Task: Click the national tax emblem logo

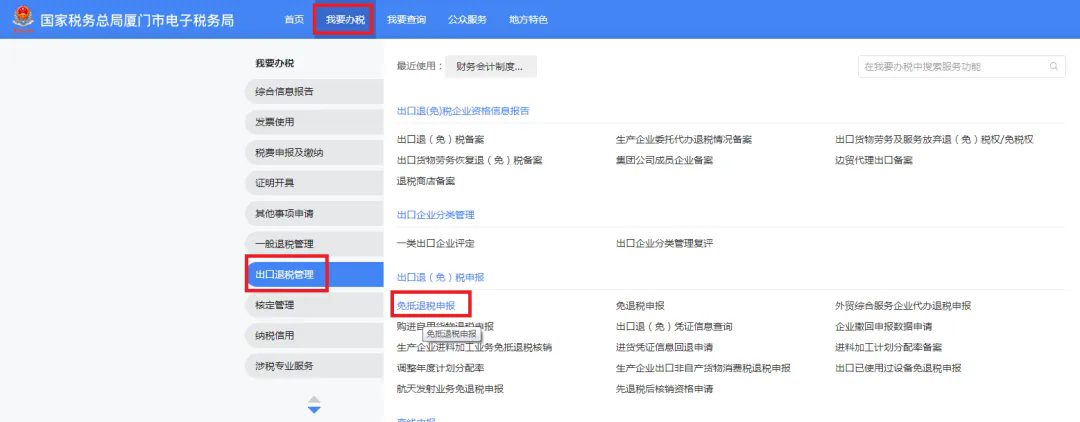Action: [23, 19]
